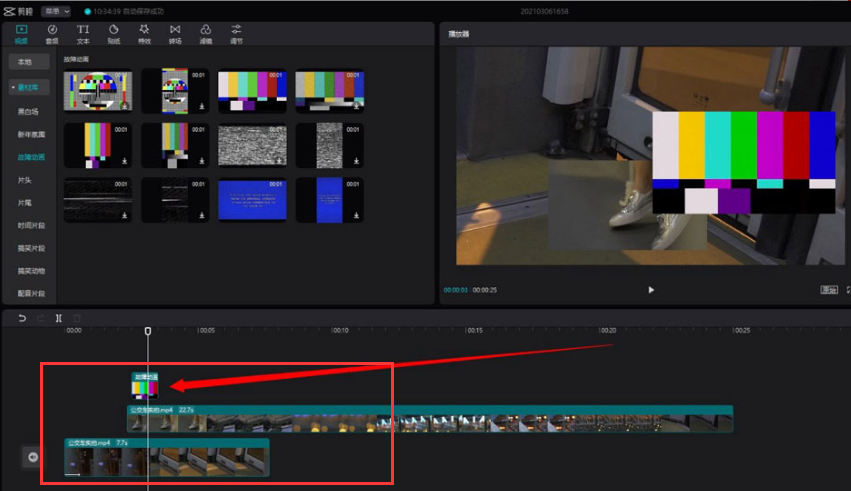Click the undo arrow in timeline toolbar

pyautogui.click(x=22, y=318)
